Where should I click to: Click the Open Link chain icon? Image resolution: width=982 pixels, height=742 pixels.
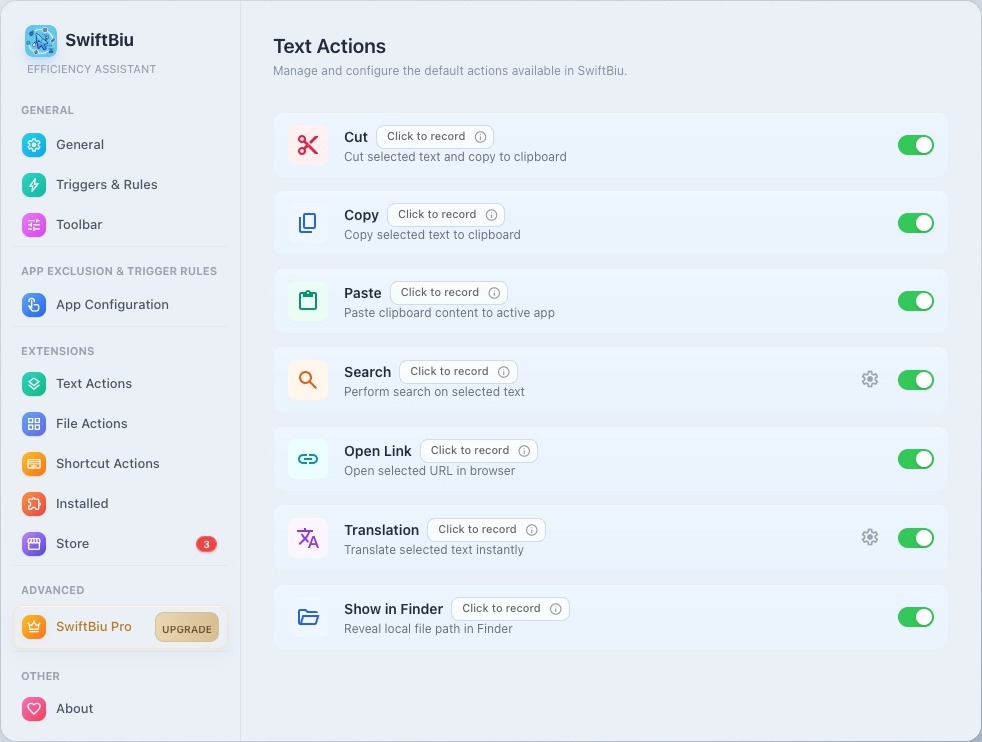pyautogui.click(x=308, y=459)
